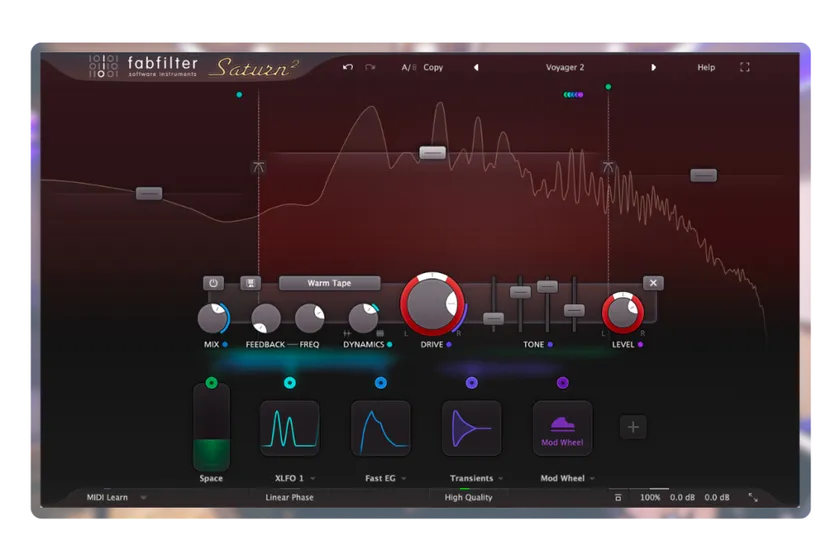
Task: Click the Mix knob
Action: tap(213, 318)
